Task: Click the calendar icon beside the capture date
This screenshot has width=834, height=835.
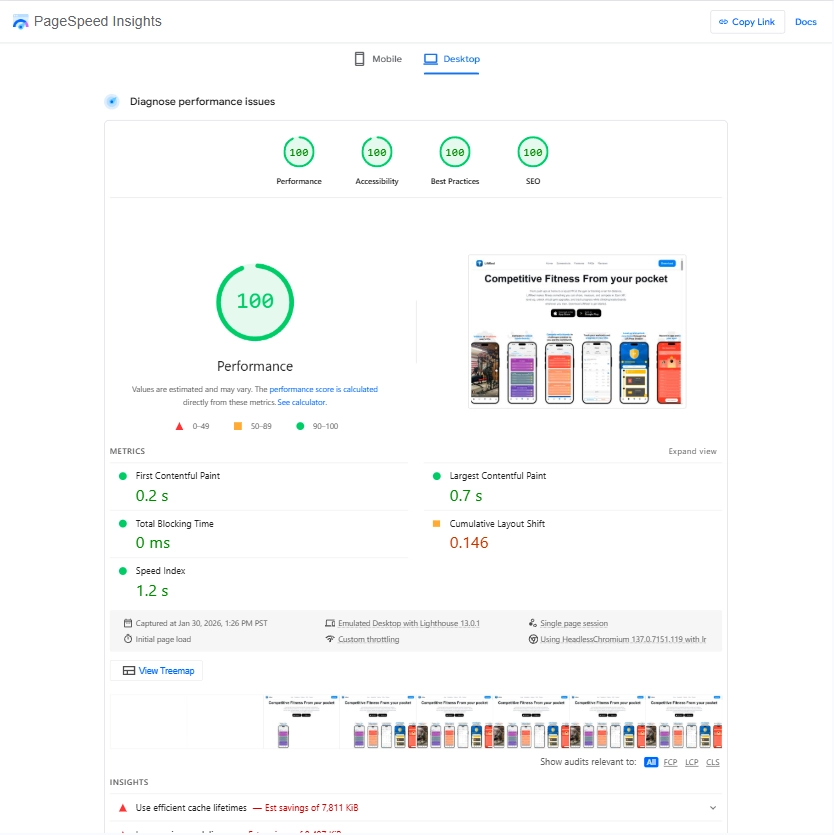Action: (128, 622)
